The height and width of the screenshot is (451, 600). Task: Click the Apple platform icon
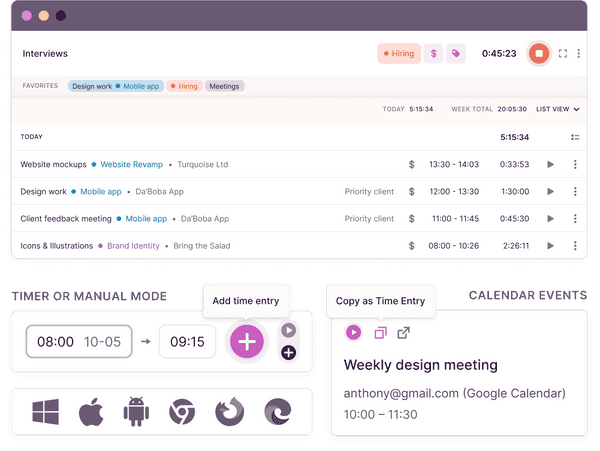(91, 412)
